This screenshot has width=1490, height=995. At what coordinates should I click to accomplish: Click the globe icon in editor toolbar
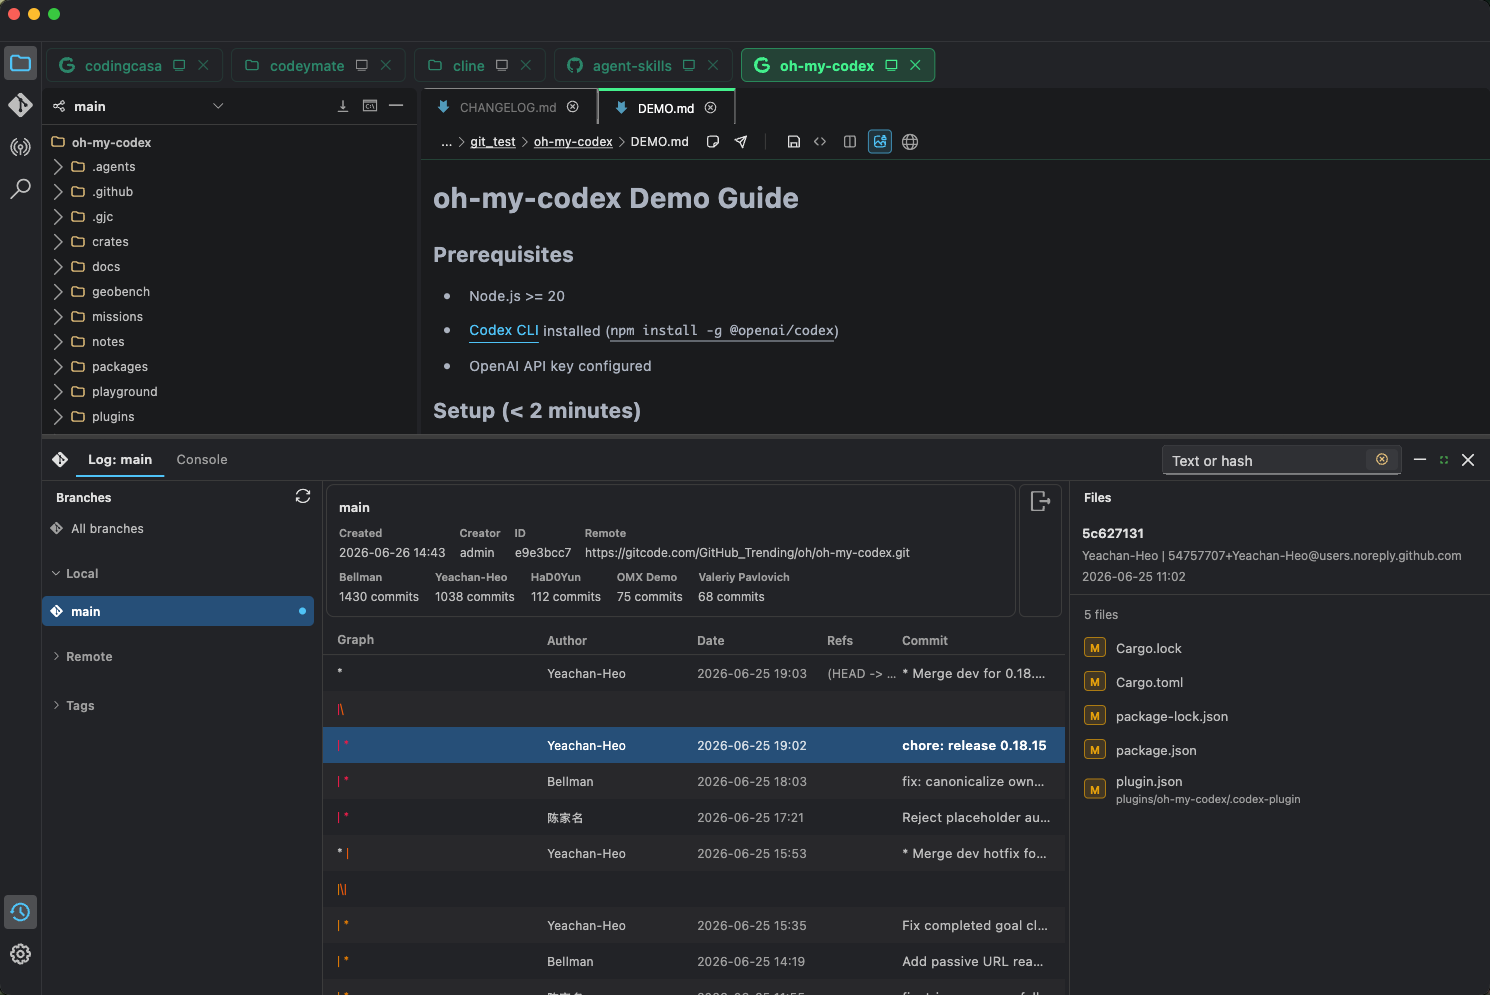(x=910, y=142)
